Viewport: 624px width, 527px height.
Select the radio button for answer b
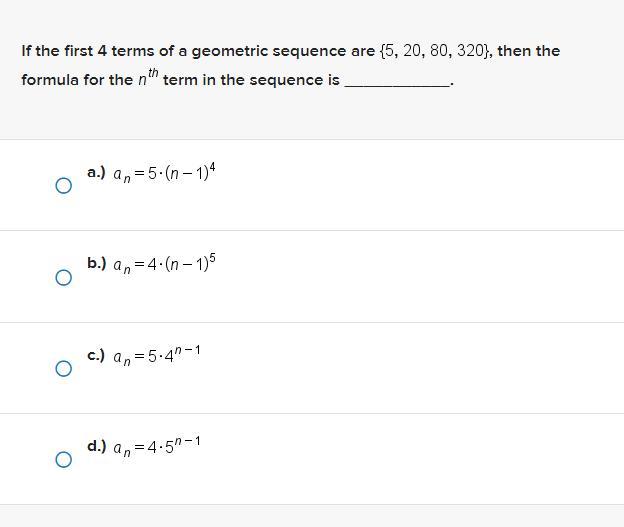63,277
